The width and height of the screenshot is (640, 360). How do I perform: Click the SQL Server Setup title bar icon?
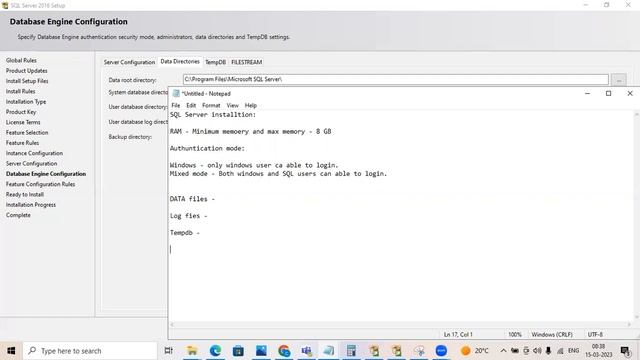pyautogui.click(x=5, y=5)
